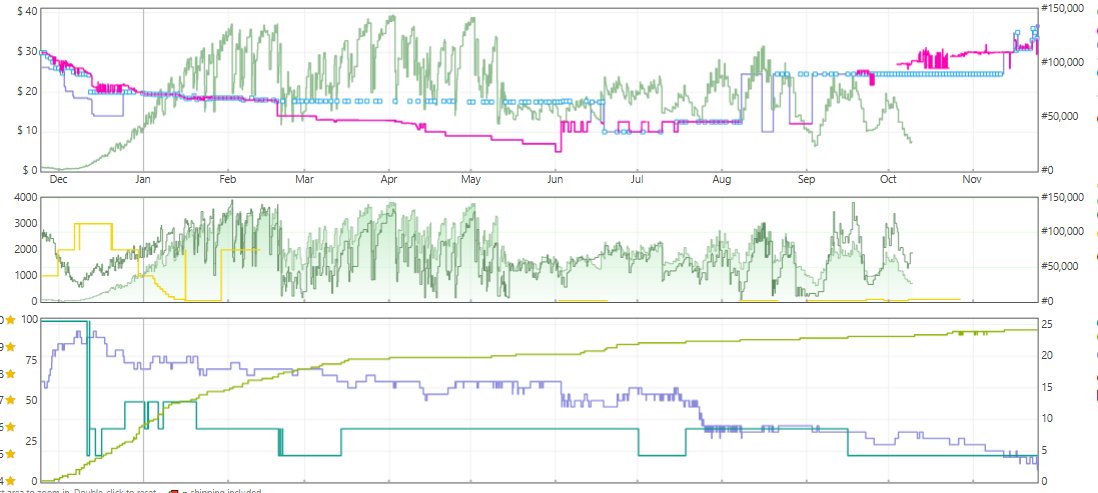Click the 15 count label on the bottom chart
This screenshot has height=493, width=1098.
click(1048, 387)
